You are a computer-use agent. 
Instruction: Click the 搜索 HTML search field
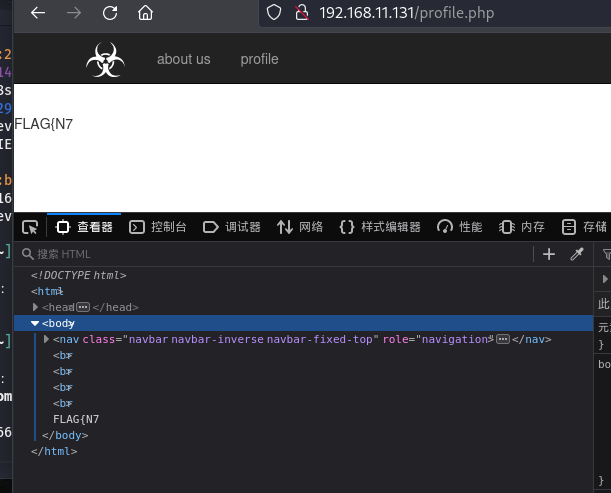point(275,254)
